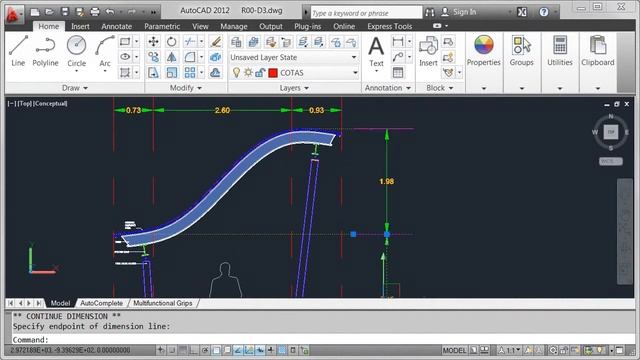Image resolution: width=640 pixels, height=360 pixels.
Task: Open the Groups panel
Action: 522,51
